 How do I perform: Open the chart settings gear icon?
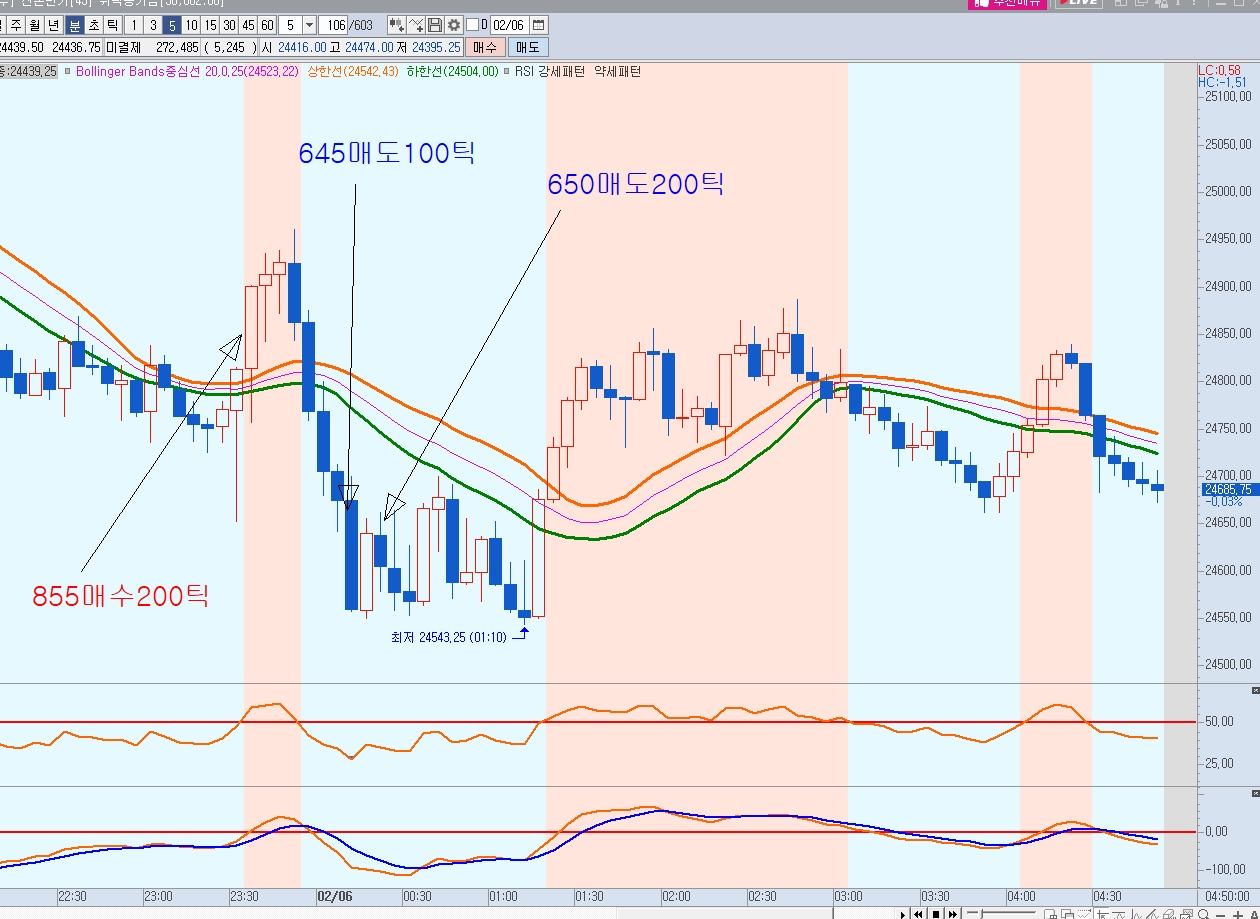(454, 25)
